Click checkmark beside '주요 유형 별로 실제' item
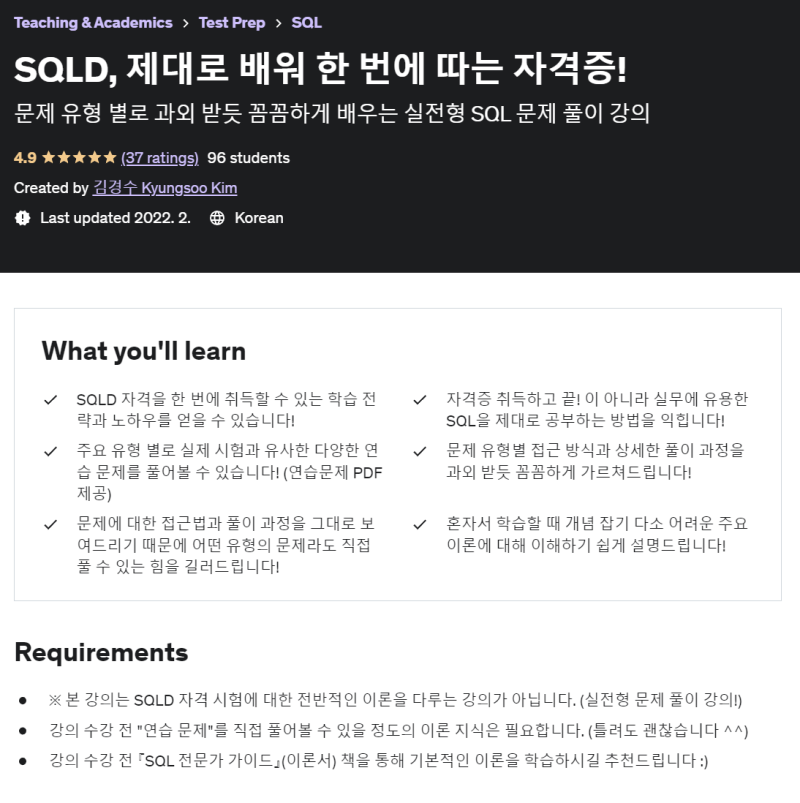The height and width of the screenshot is (803, 800). pos(50,451)
